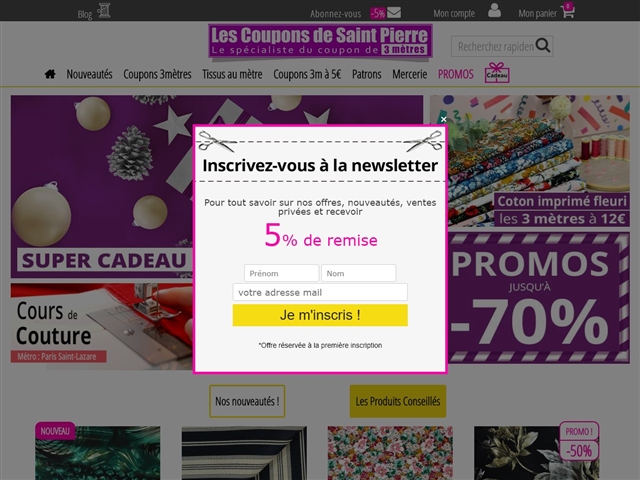
Task: Click the Je m'inscris ! button
Action: 320,315
